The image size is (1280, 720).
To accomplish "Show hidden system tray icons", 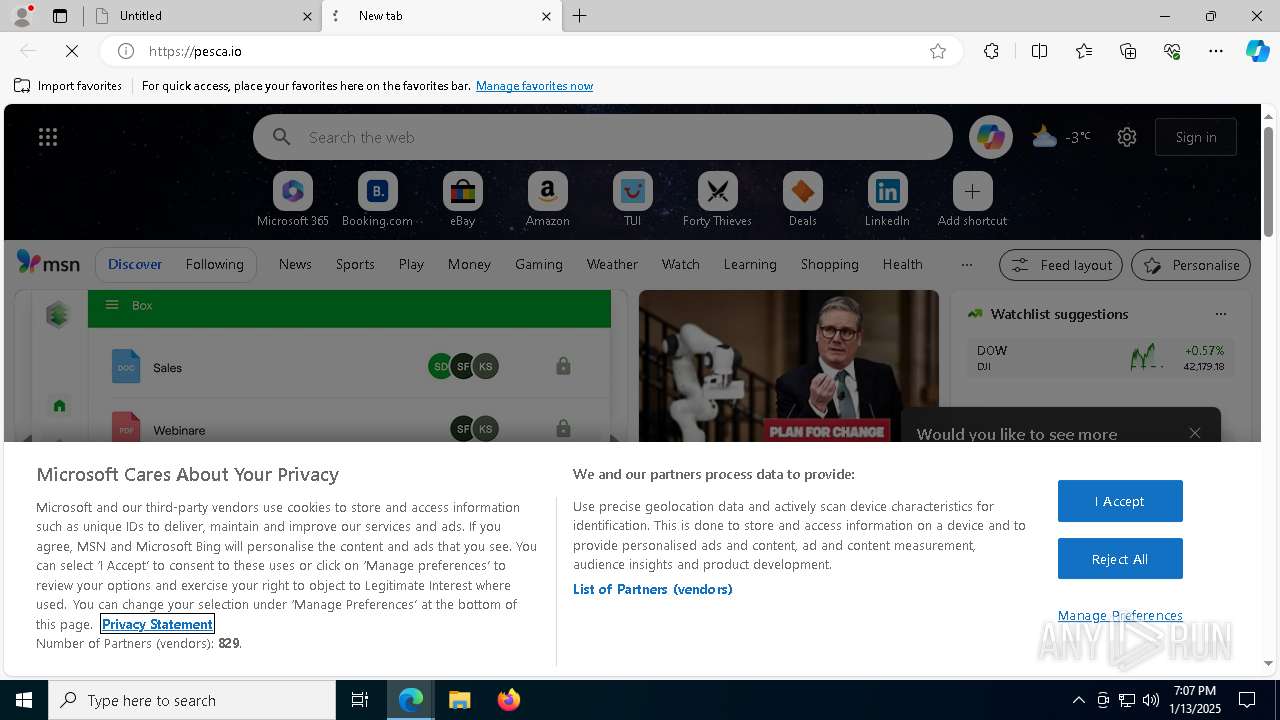I will pyautogui.click(x=1078, y=700).
